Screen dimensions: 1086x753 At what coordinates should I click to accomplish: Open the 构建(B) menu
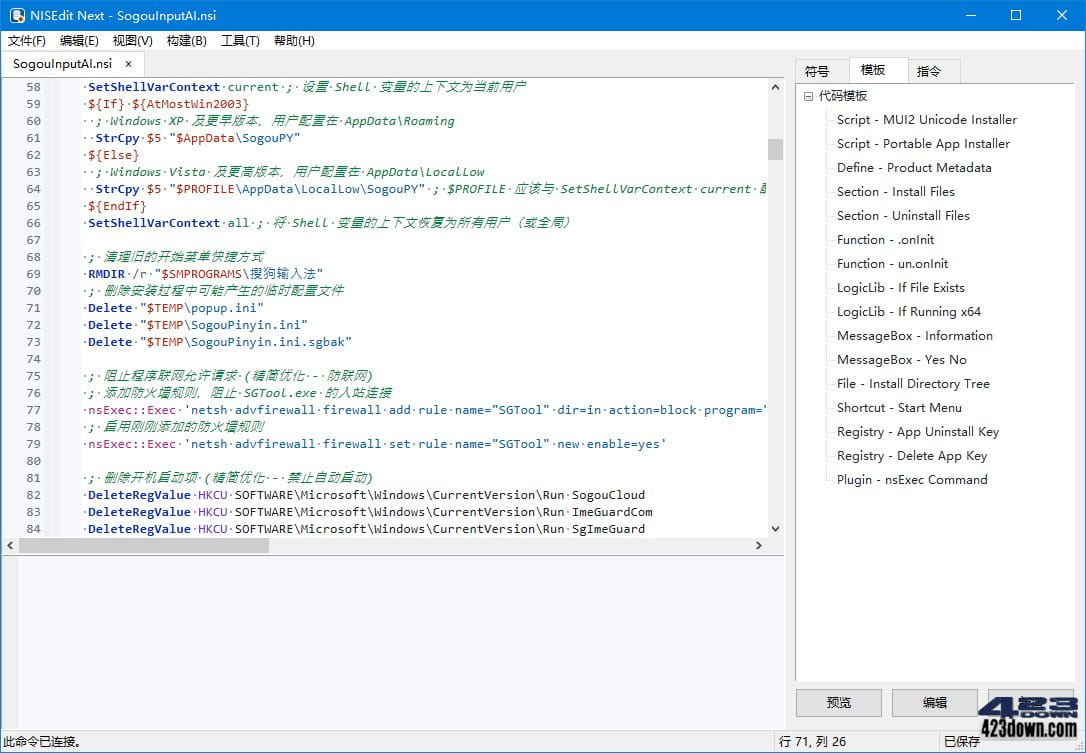coord(186,41)
